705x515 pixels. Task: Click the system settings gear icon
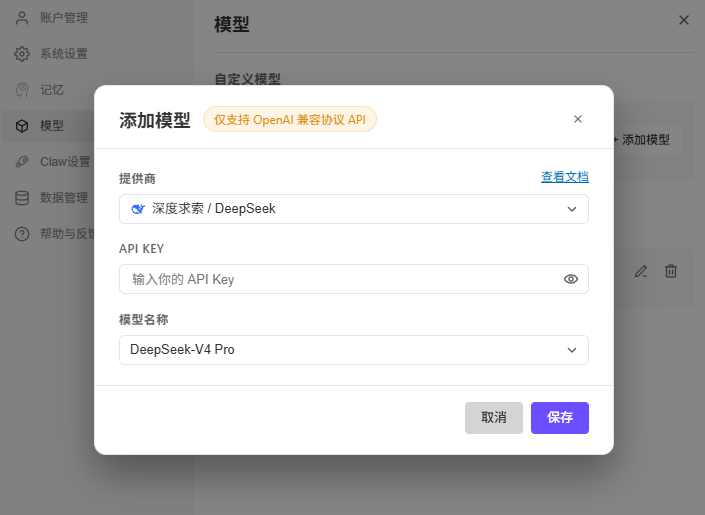22,54
